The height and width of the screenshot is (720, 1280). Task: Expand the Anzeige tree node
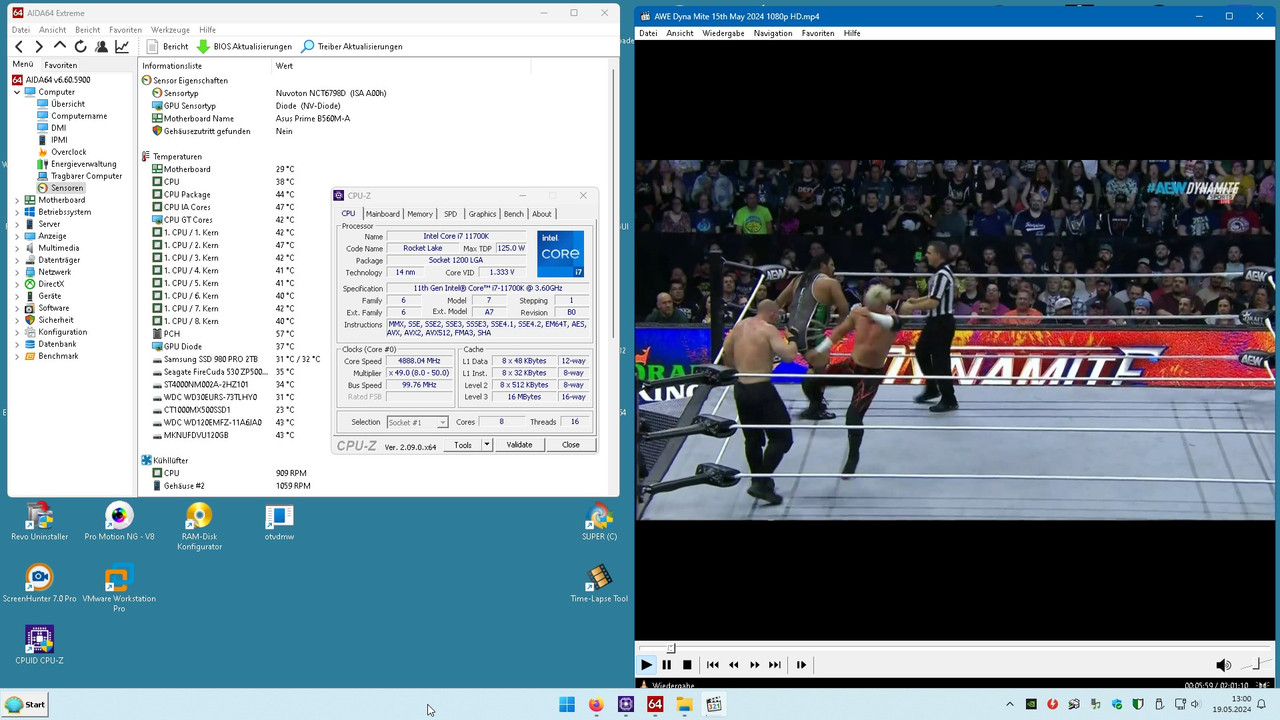17,236
